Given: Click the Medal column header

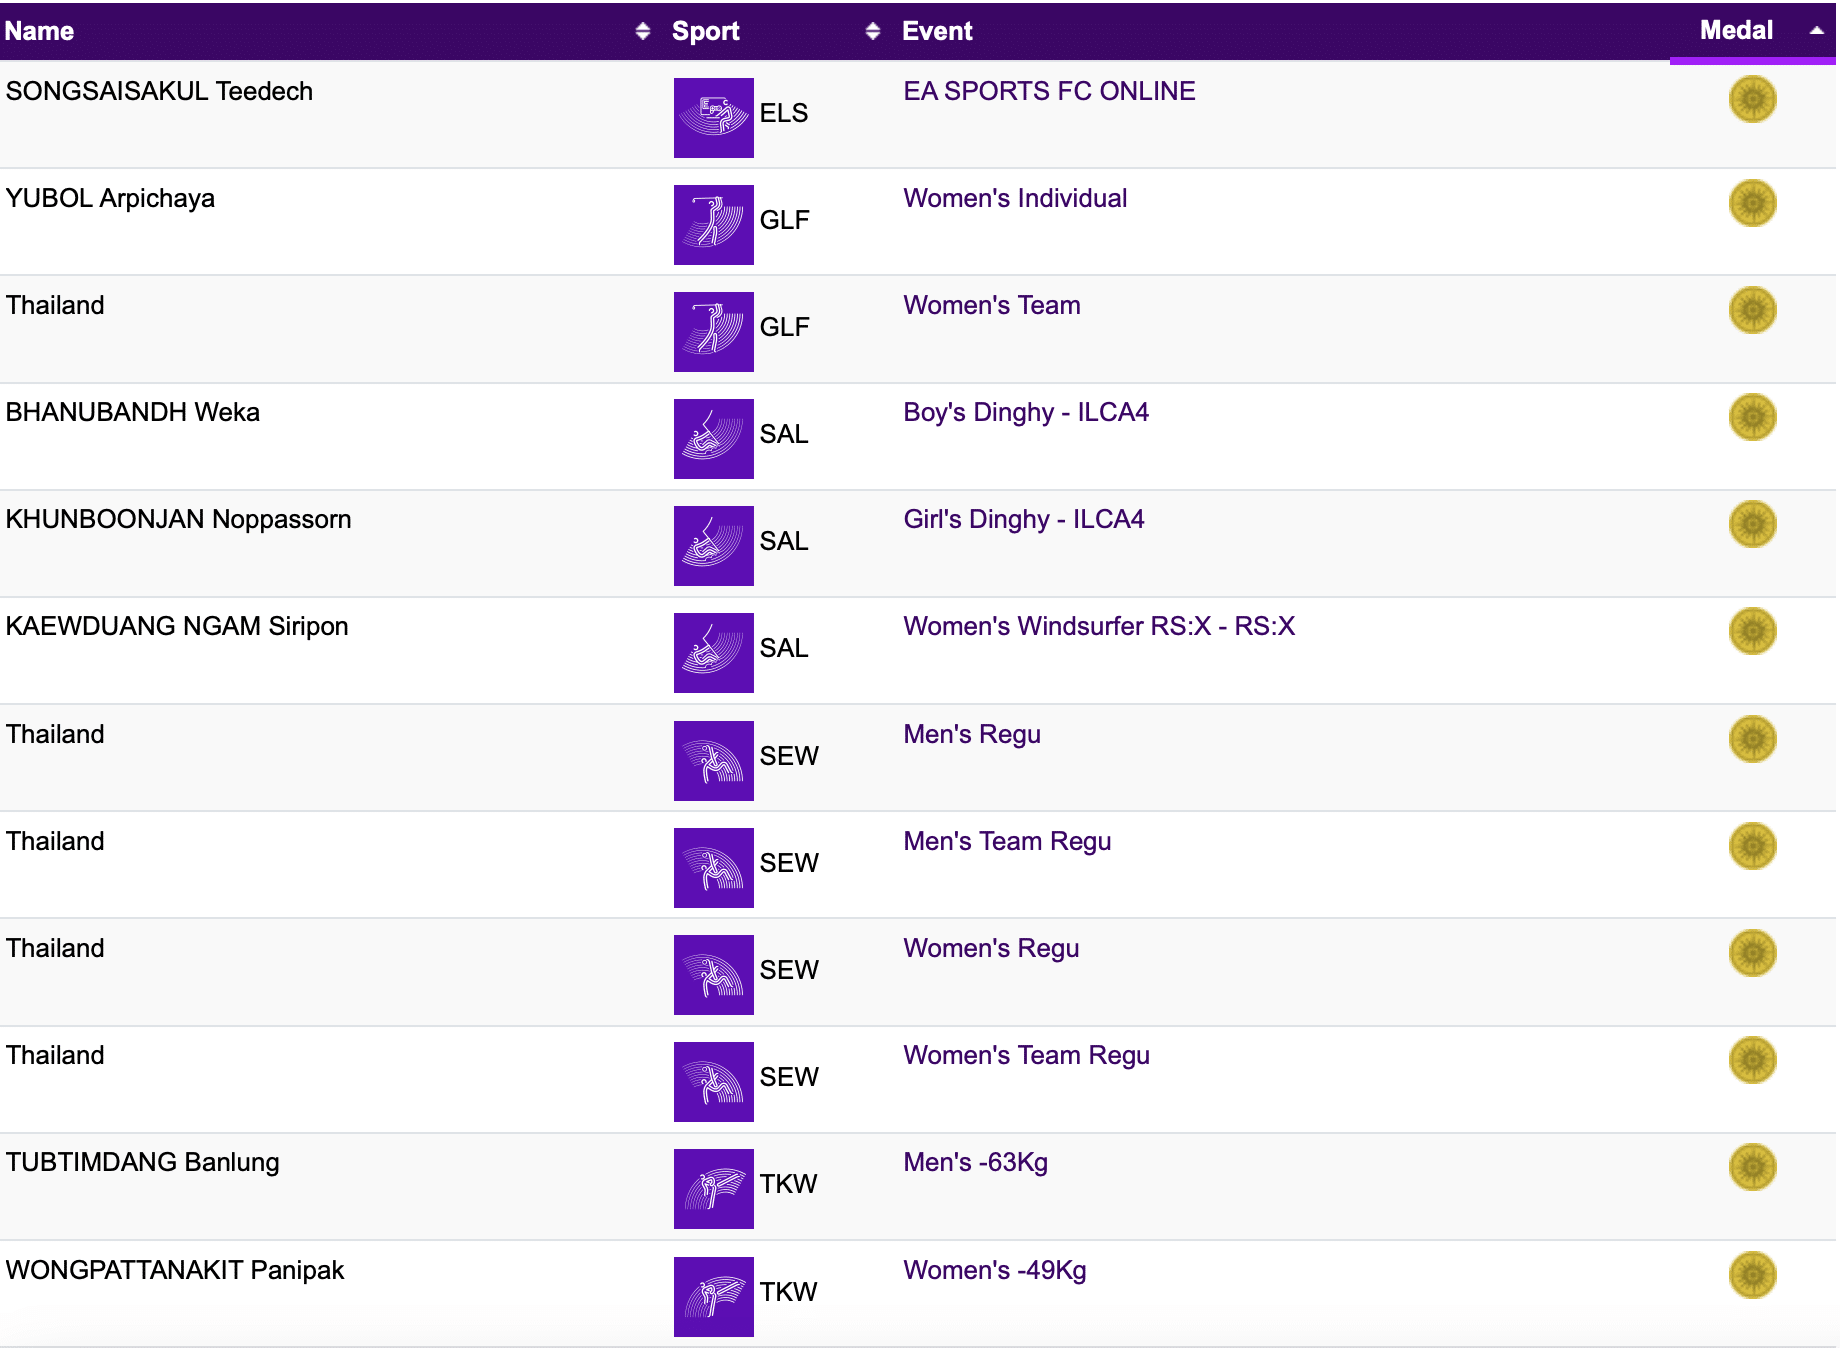Looking at the screenshot, I should [x=1736, y=31].
